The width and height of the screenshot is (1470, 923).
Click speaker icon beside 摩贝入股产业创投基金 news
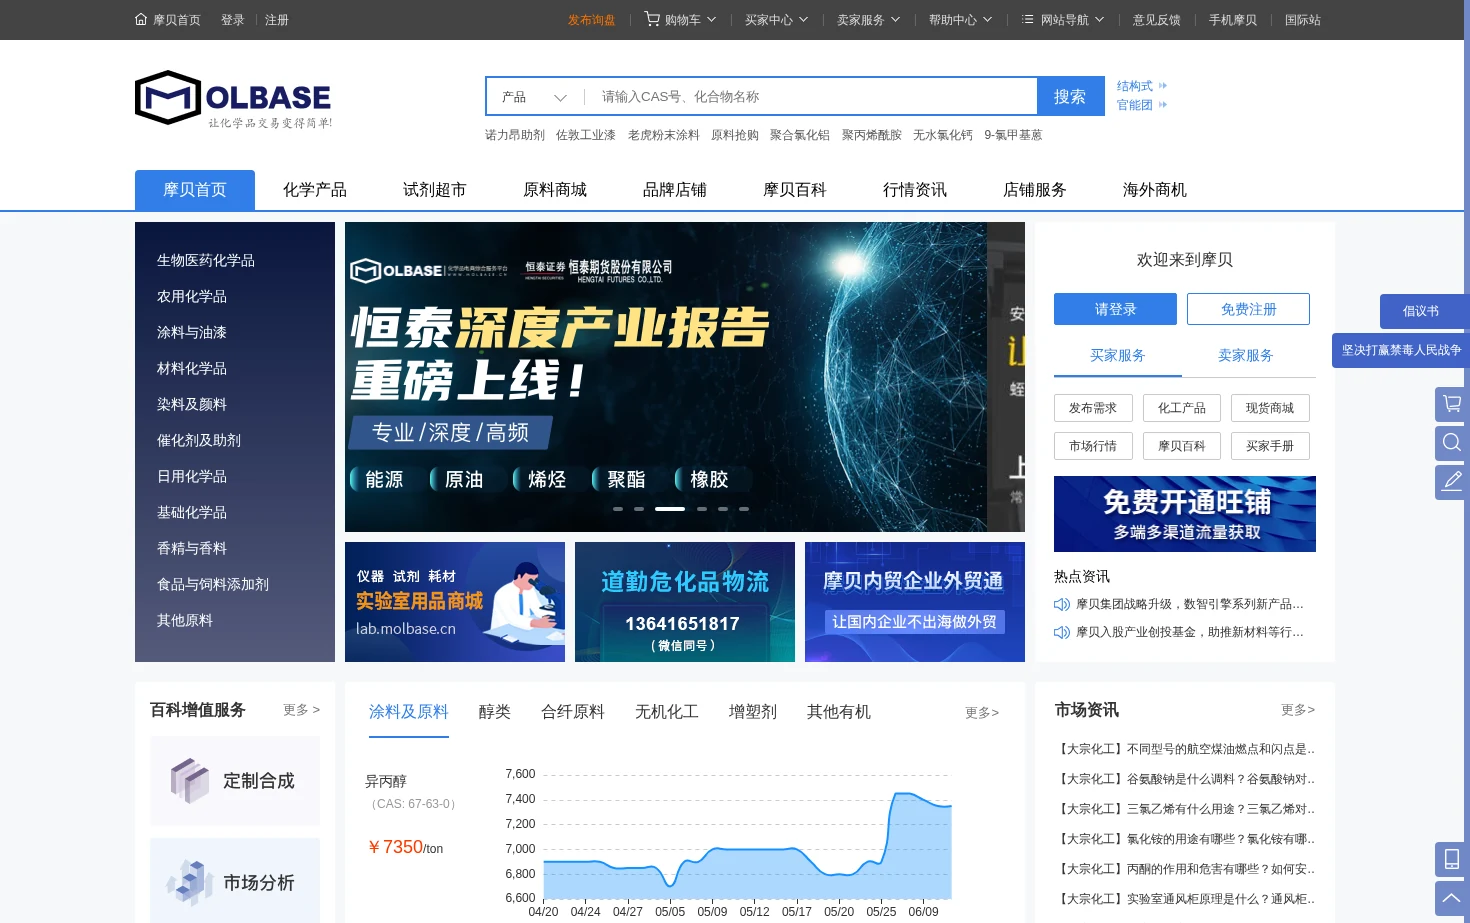click(x=1062, y=632)
